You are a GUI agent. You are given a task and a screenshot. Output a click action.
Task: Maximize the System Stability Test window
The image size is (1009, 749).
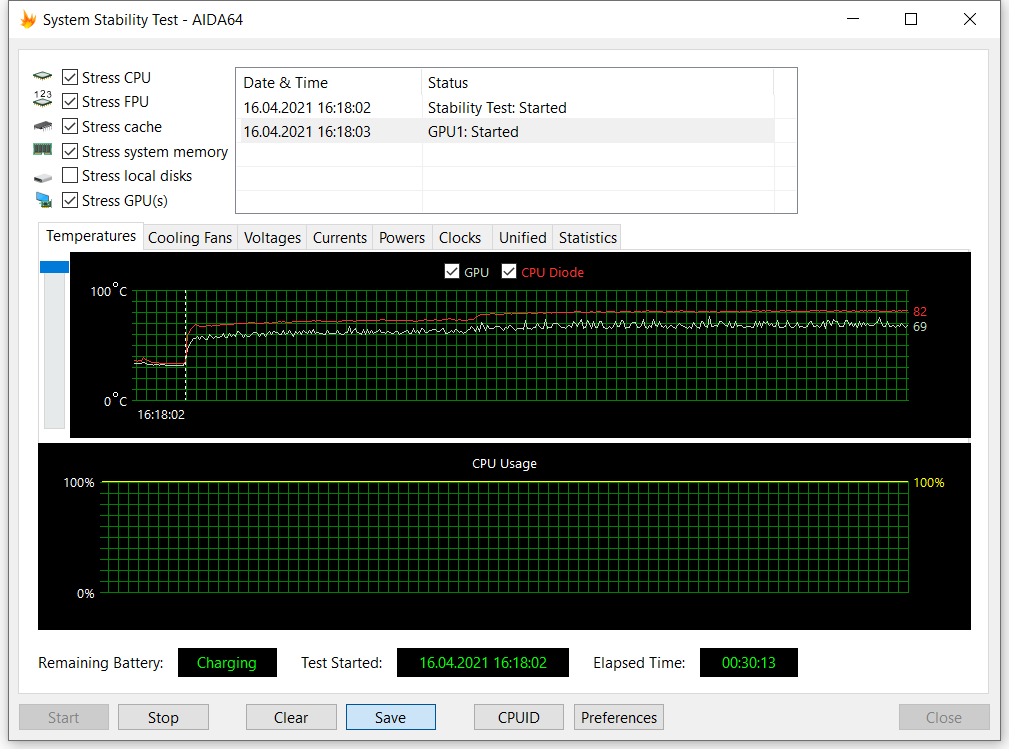click(x=911, y=19)
